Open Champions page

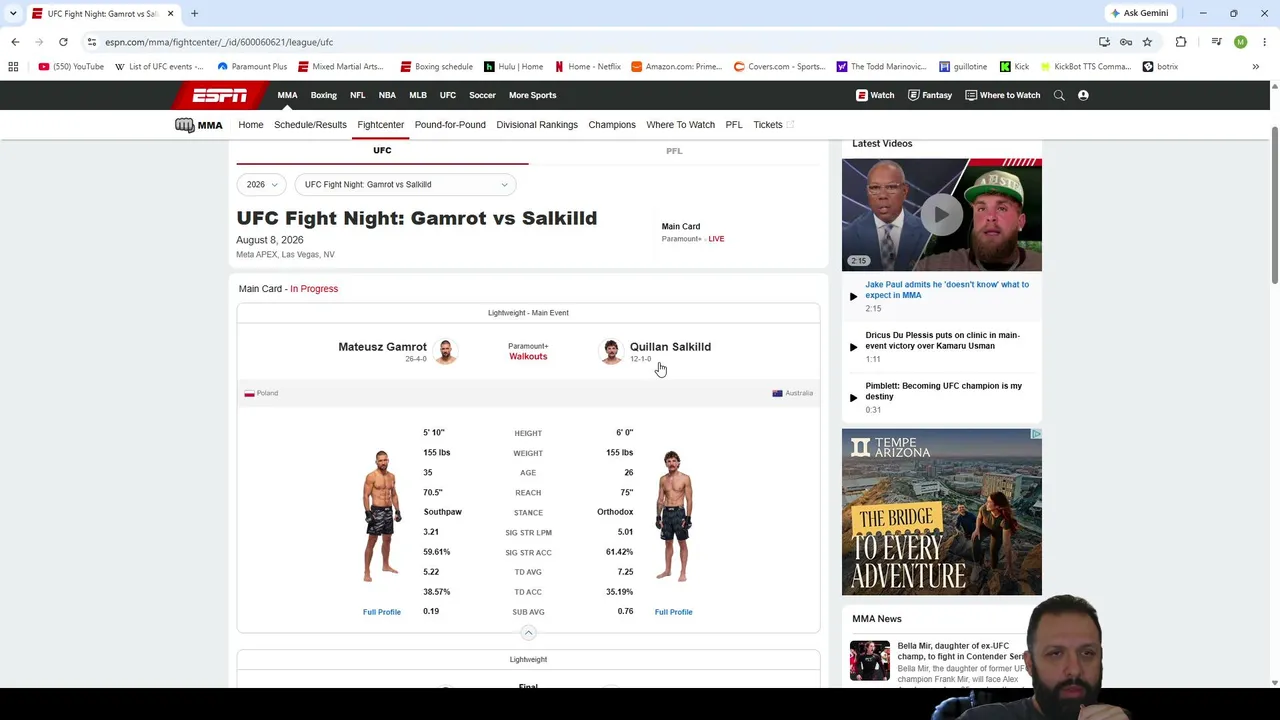(612, 125)
